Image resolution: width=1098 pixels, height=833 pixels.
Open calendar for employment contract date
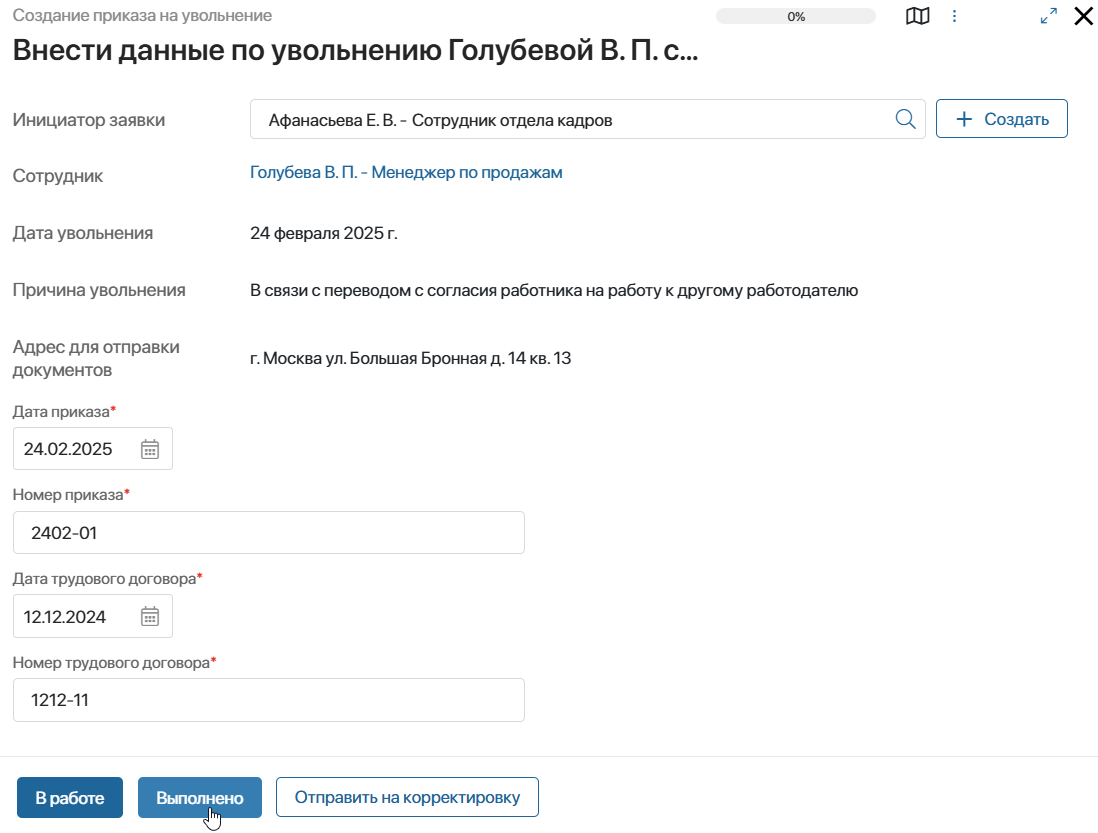click(150, 617)
